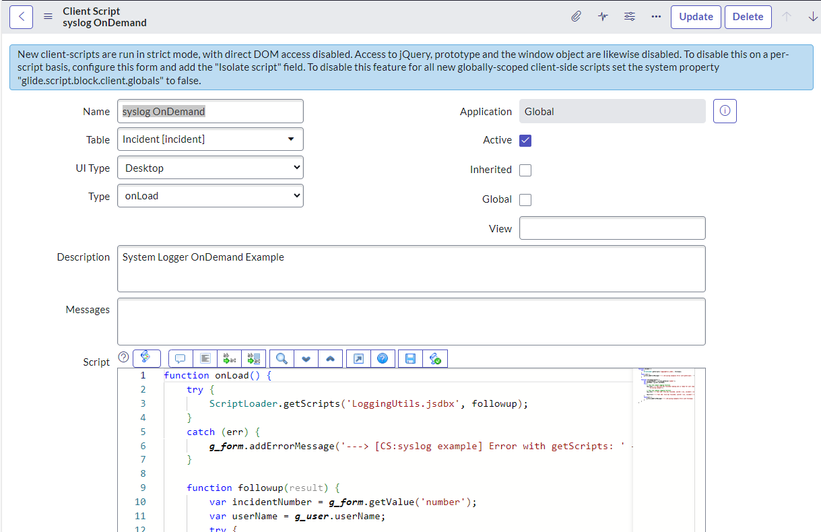821x532 pixels.
Task: Click into the Description text area
Action: 411,269
